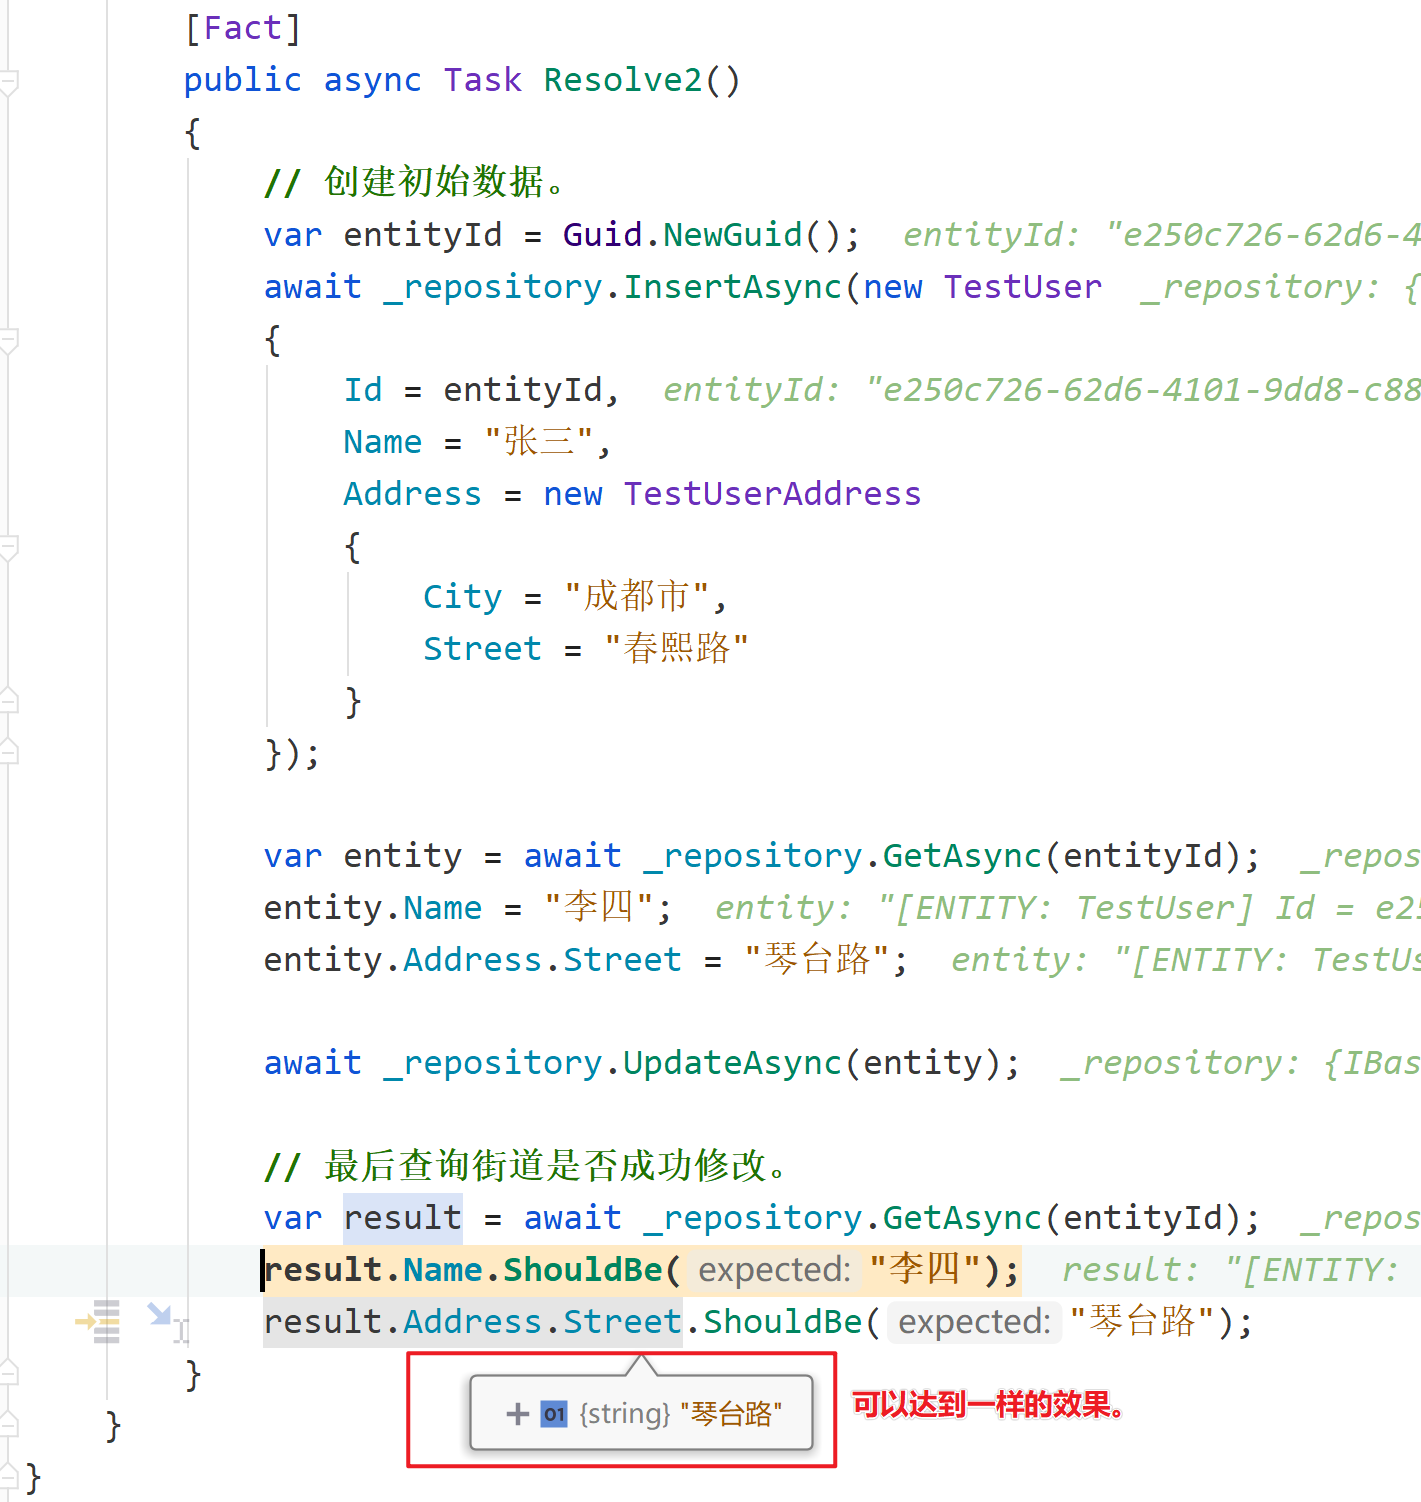Click the '01' string type icon in the tooltip
Viewport: 1421px width, 1502px height.
coord(554,1414)
